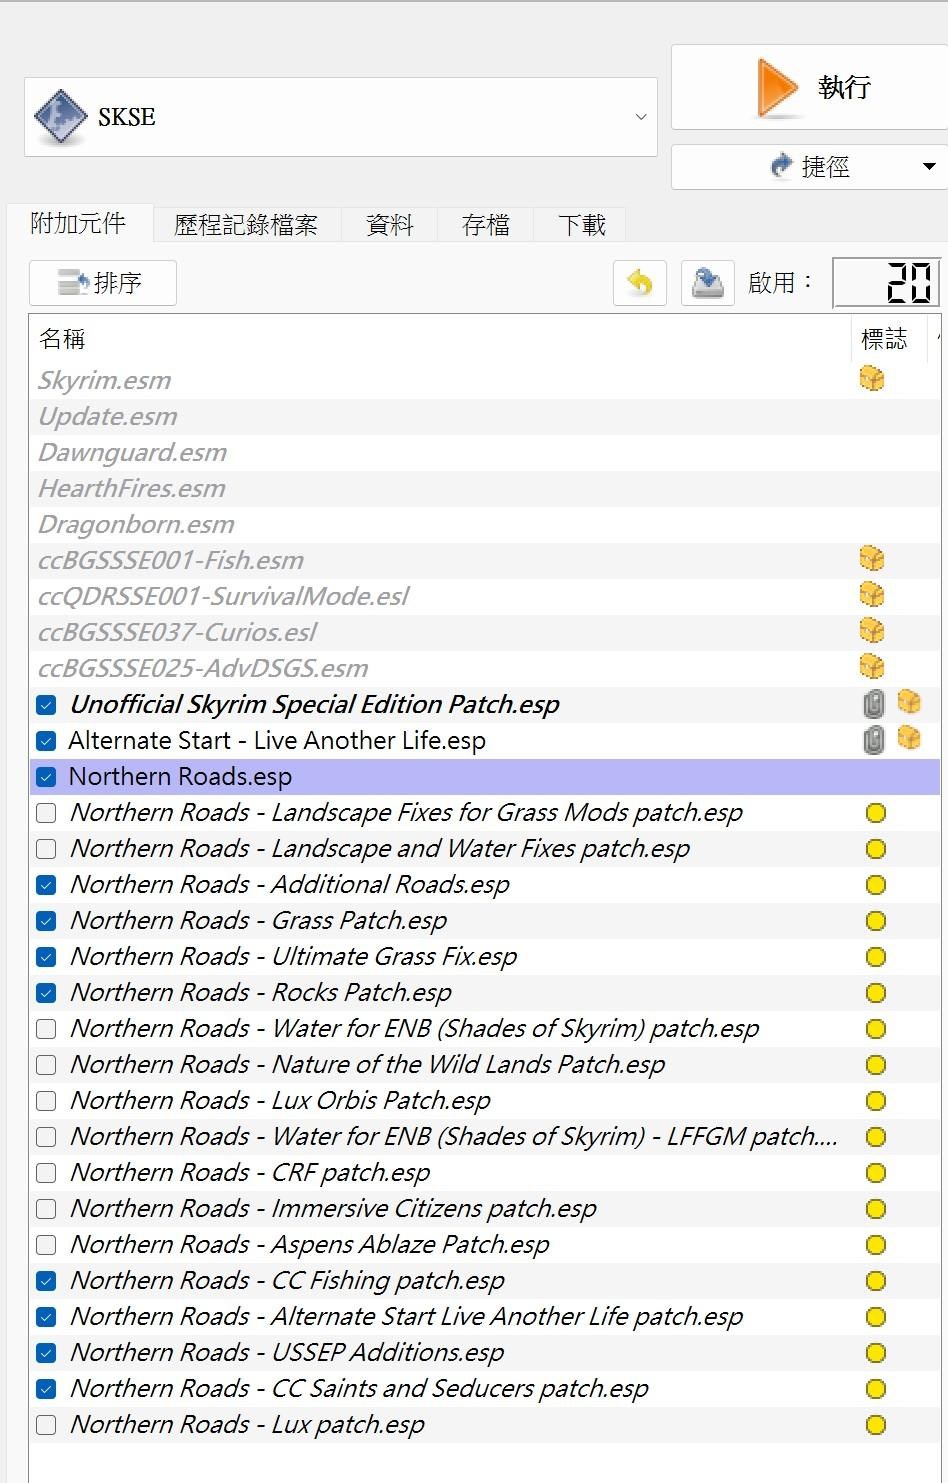The width and height of the screenshot is (948, 1483).
Task: Click the paperclip notes icon on Unofficial Skyrim Patch row
Action: pyautogui.click(x=872, y=704)
